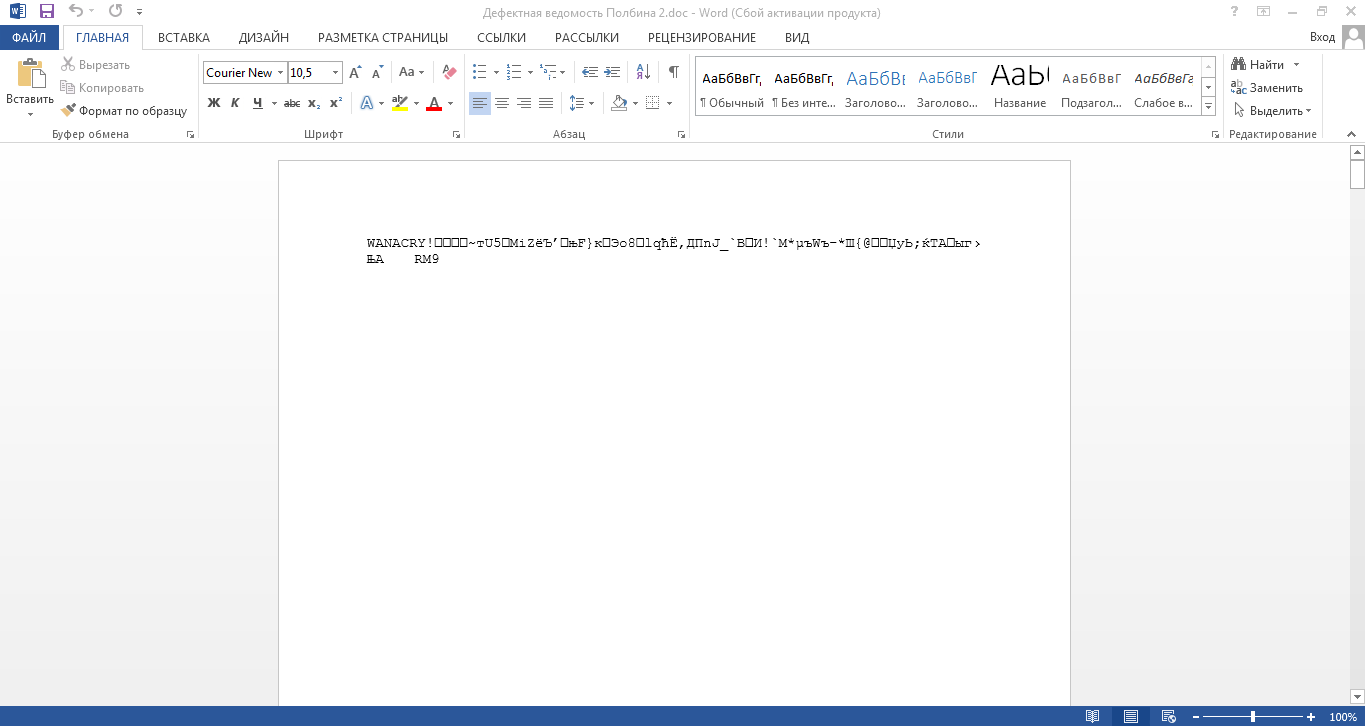Expand the underline style dropdown arrow
The width and height of the screenshot is (1365, 726).
pos(273,103)
